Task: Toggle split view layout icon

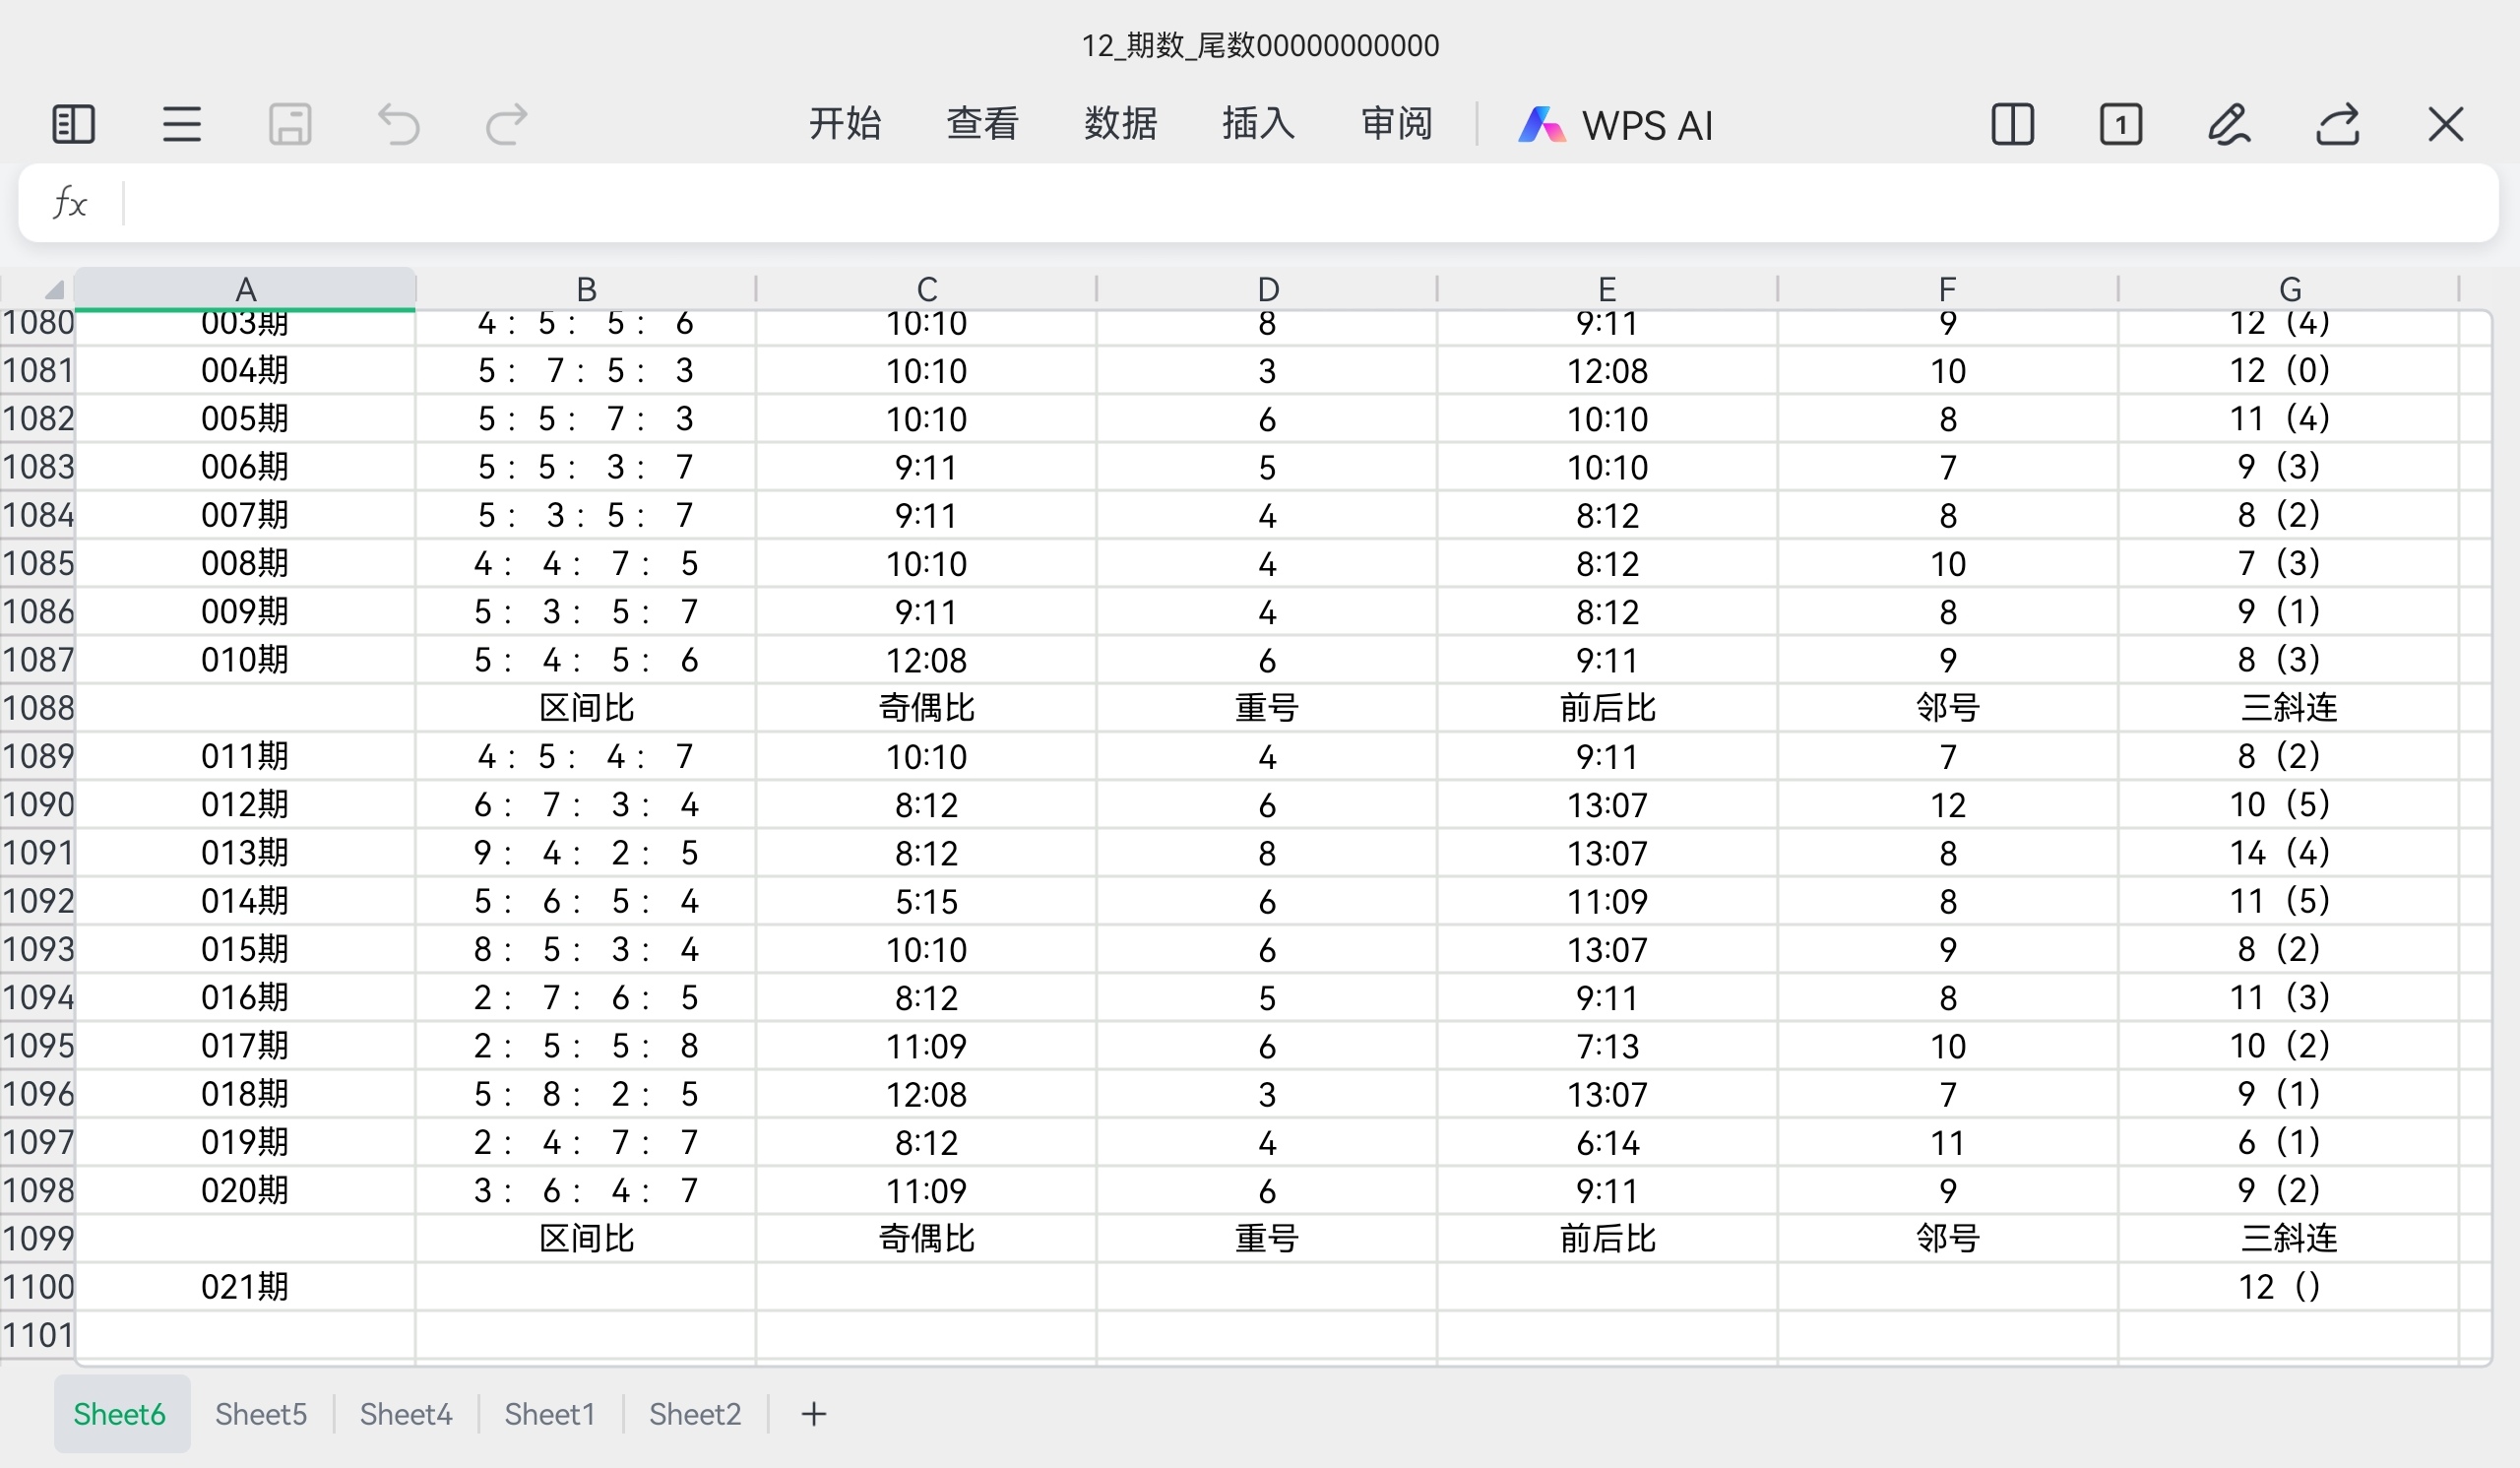Action: click(2012, 125)
